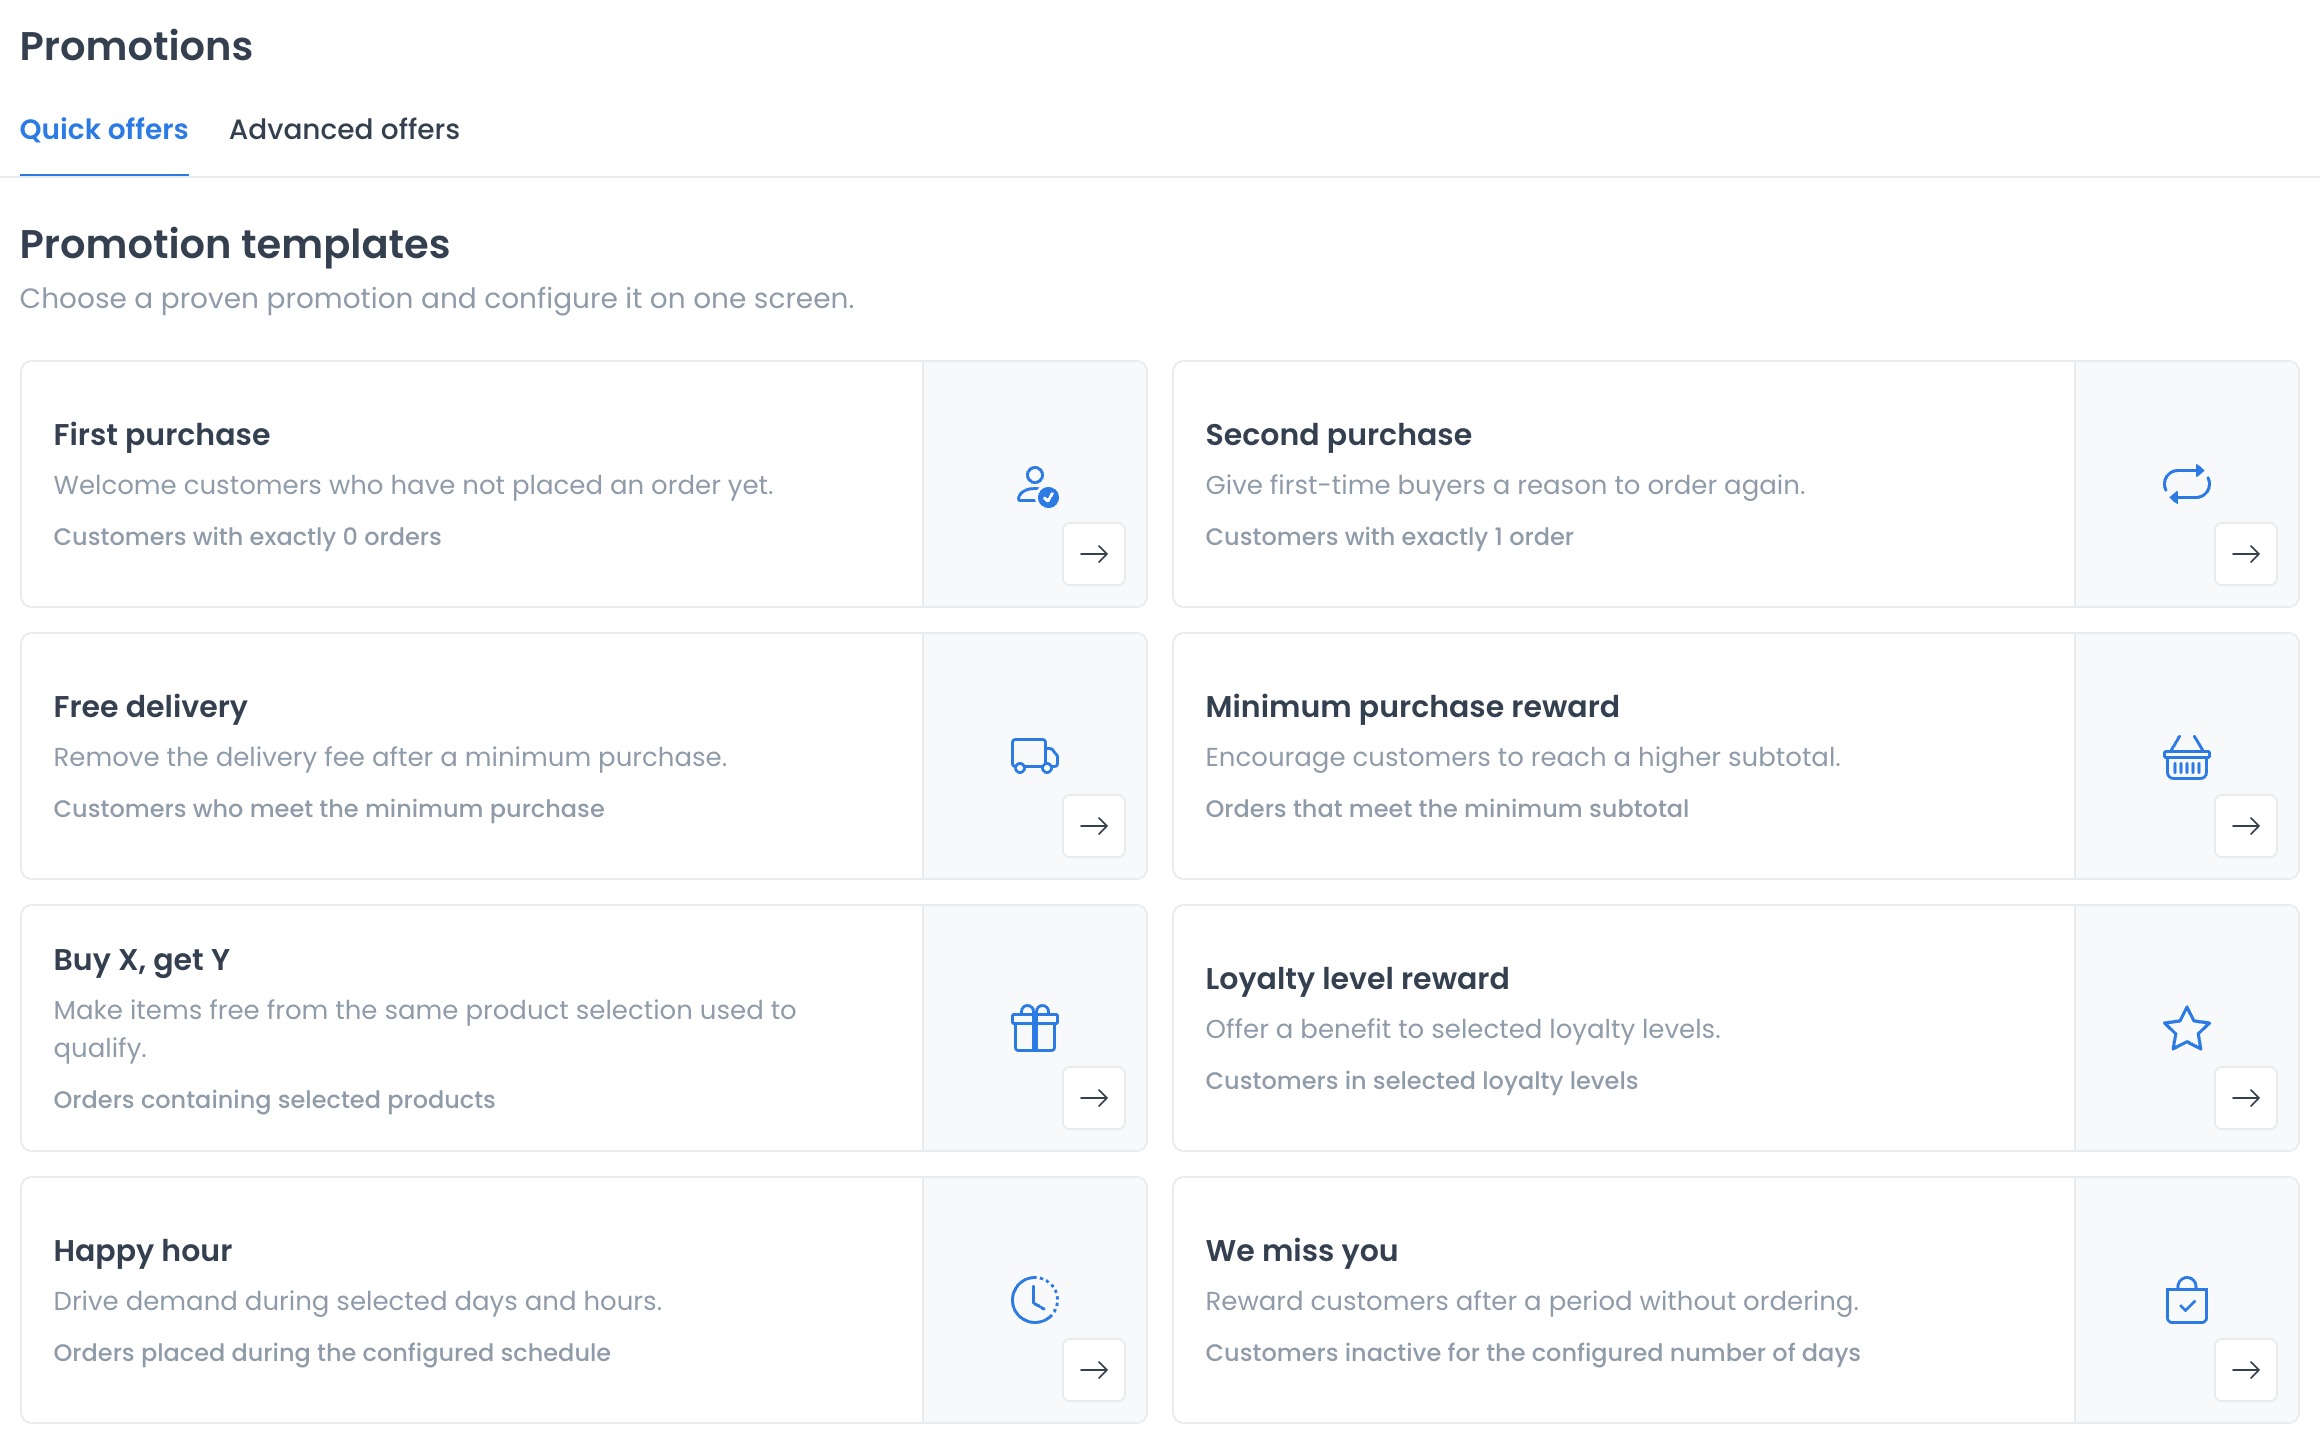Open Free delivery template via arrow button

click(1094, 826)
